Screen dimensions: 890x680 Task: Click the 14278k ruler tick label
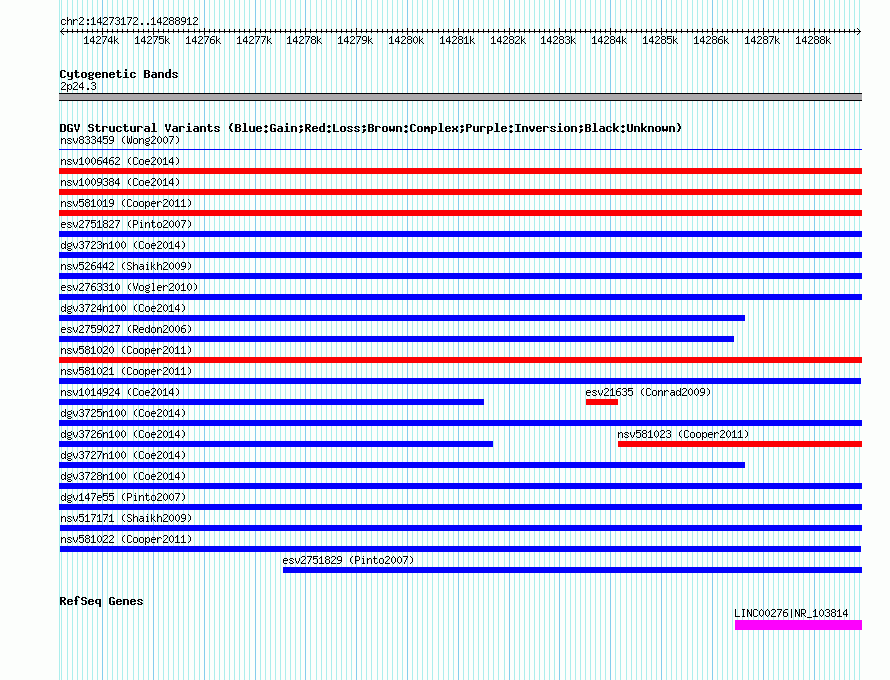point(304,40)
